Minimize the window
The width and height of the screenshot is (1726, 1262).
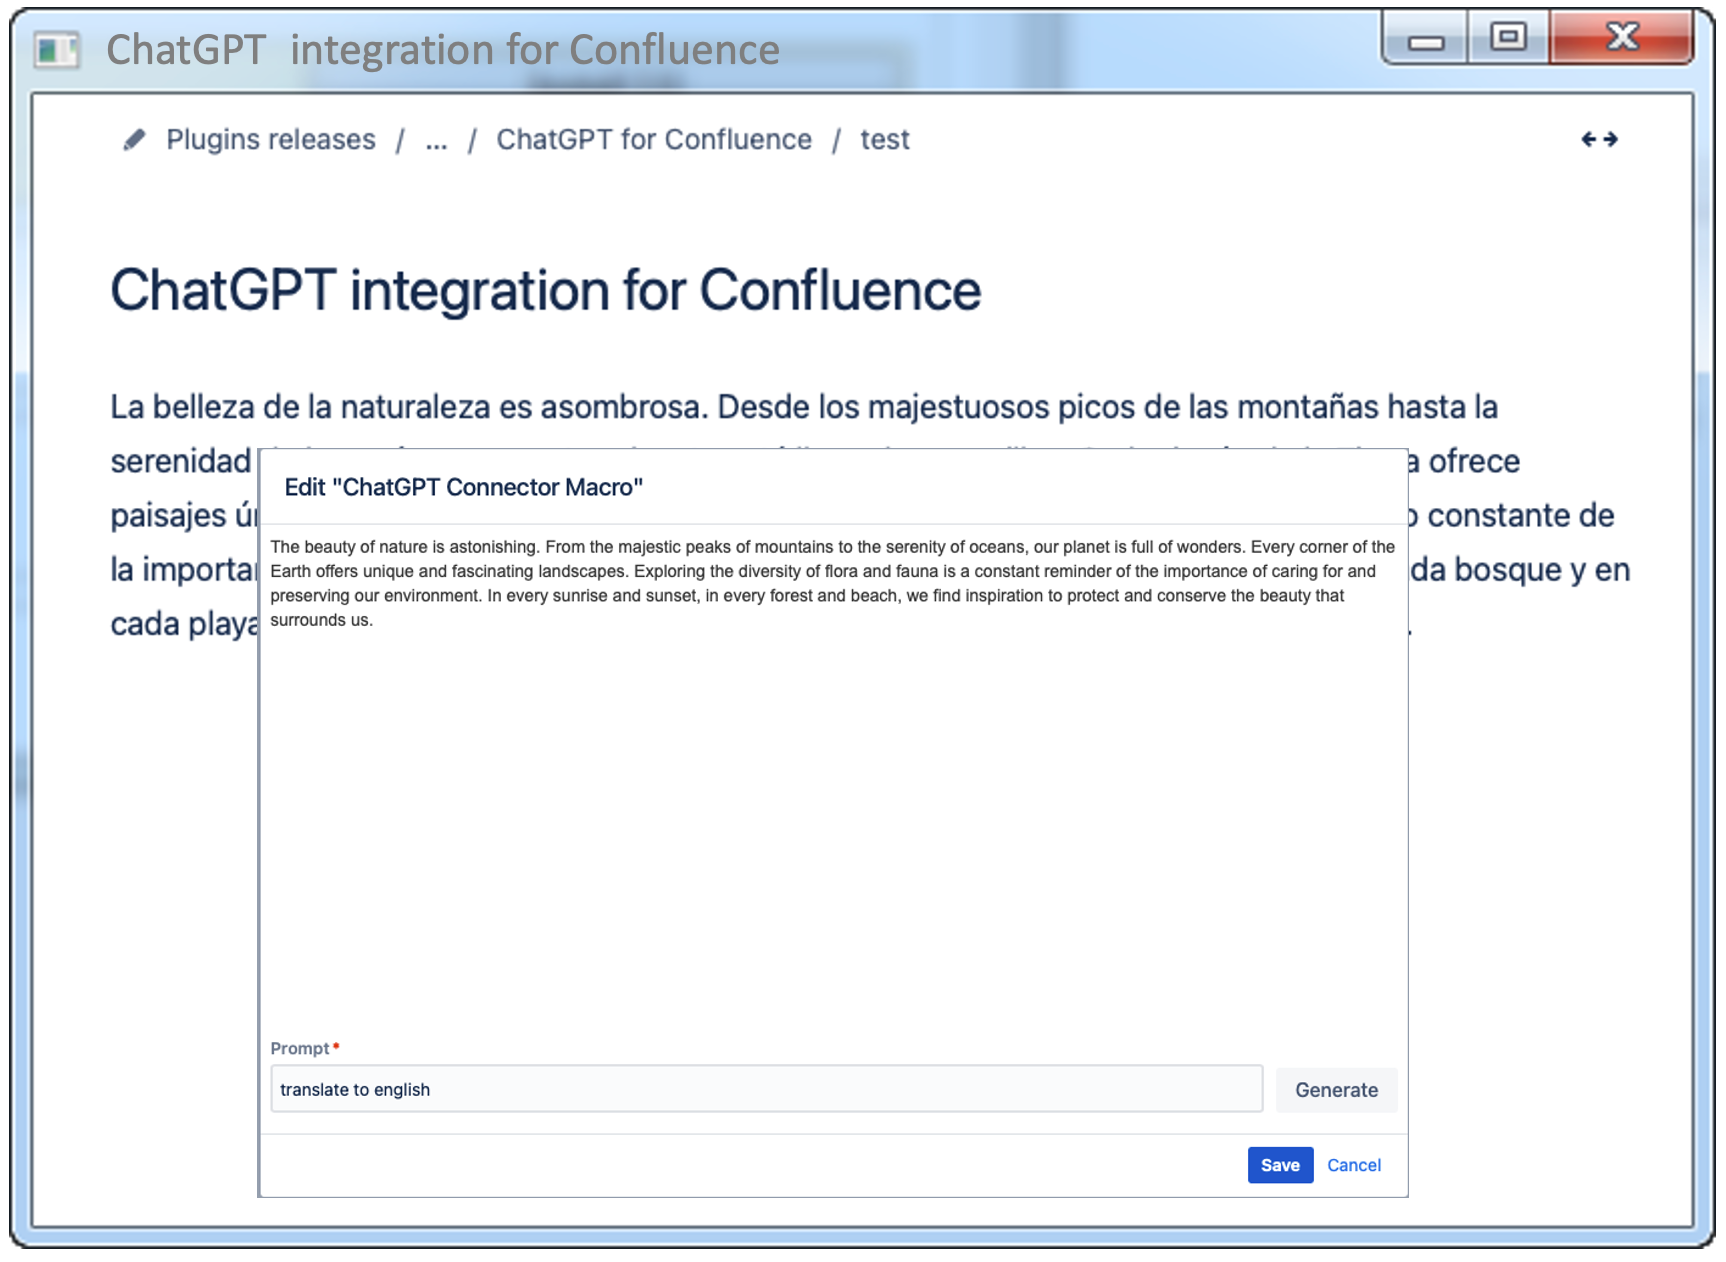click(x=1426, y=41)
